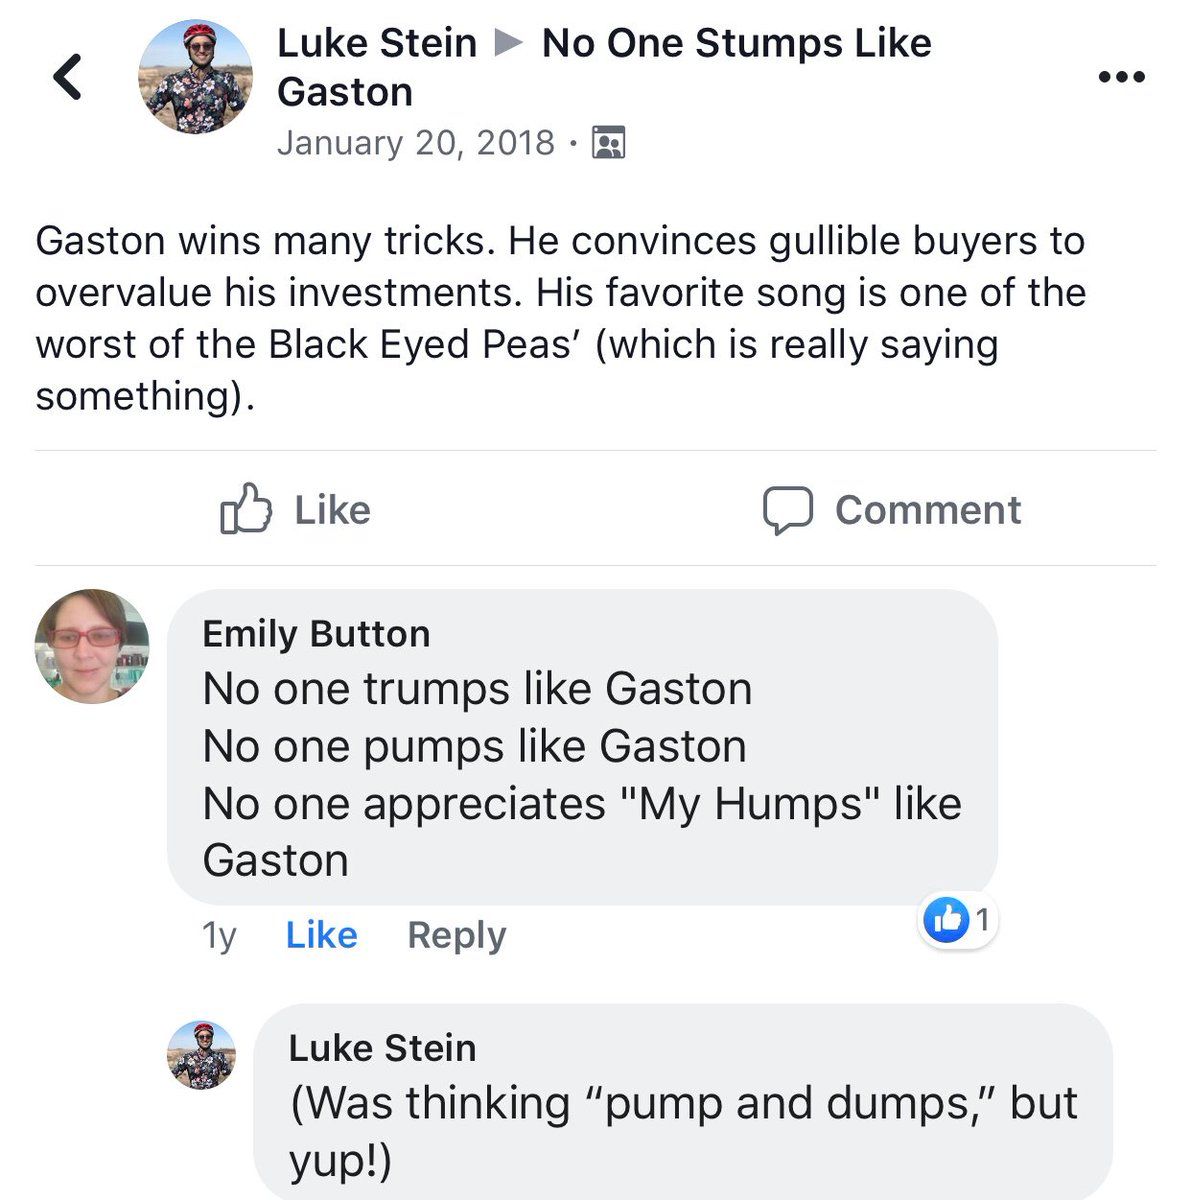Reply to Emily Button's comment
Screen dimensions: 1191x1200
457,935
